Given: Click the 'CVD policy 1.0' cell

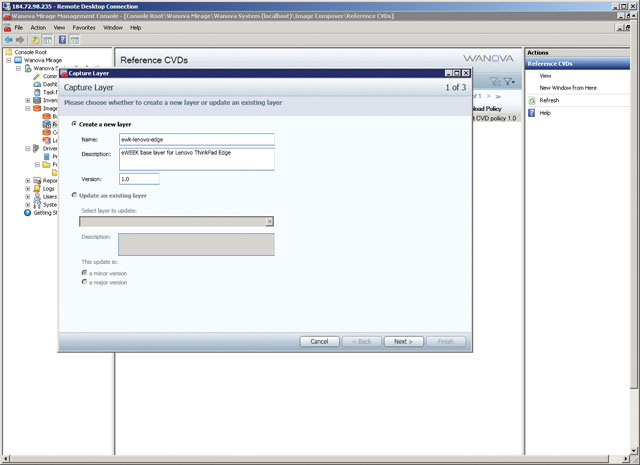Looking at the screenshot, I should click(x=496, y=118).
